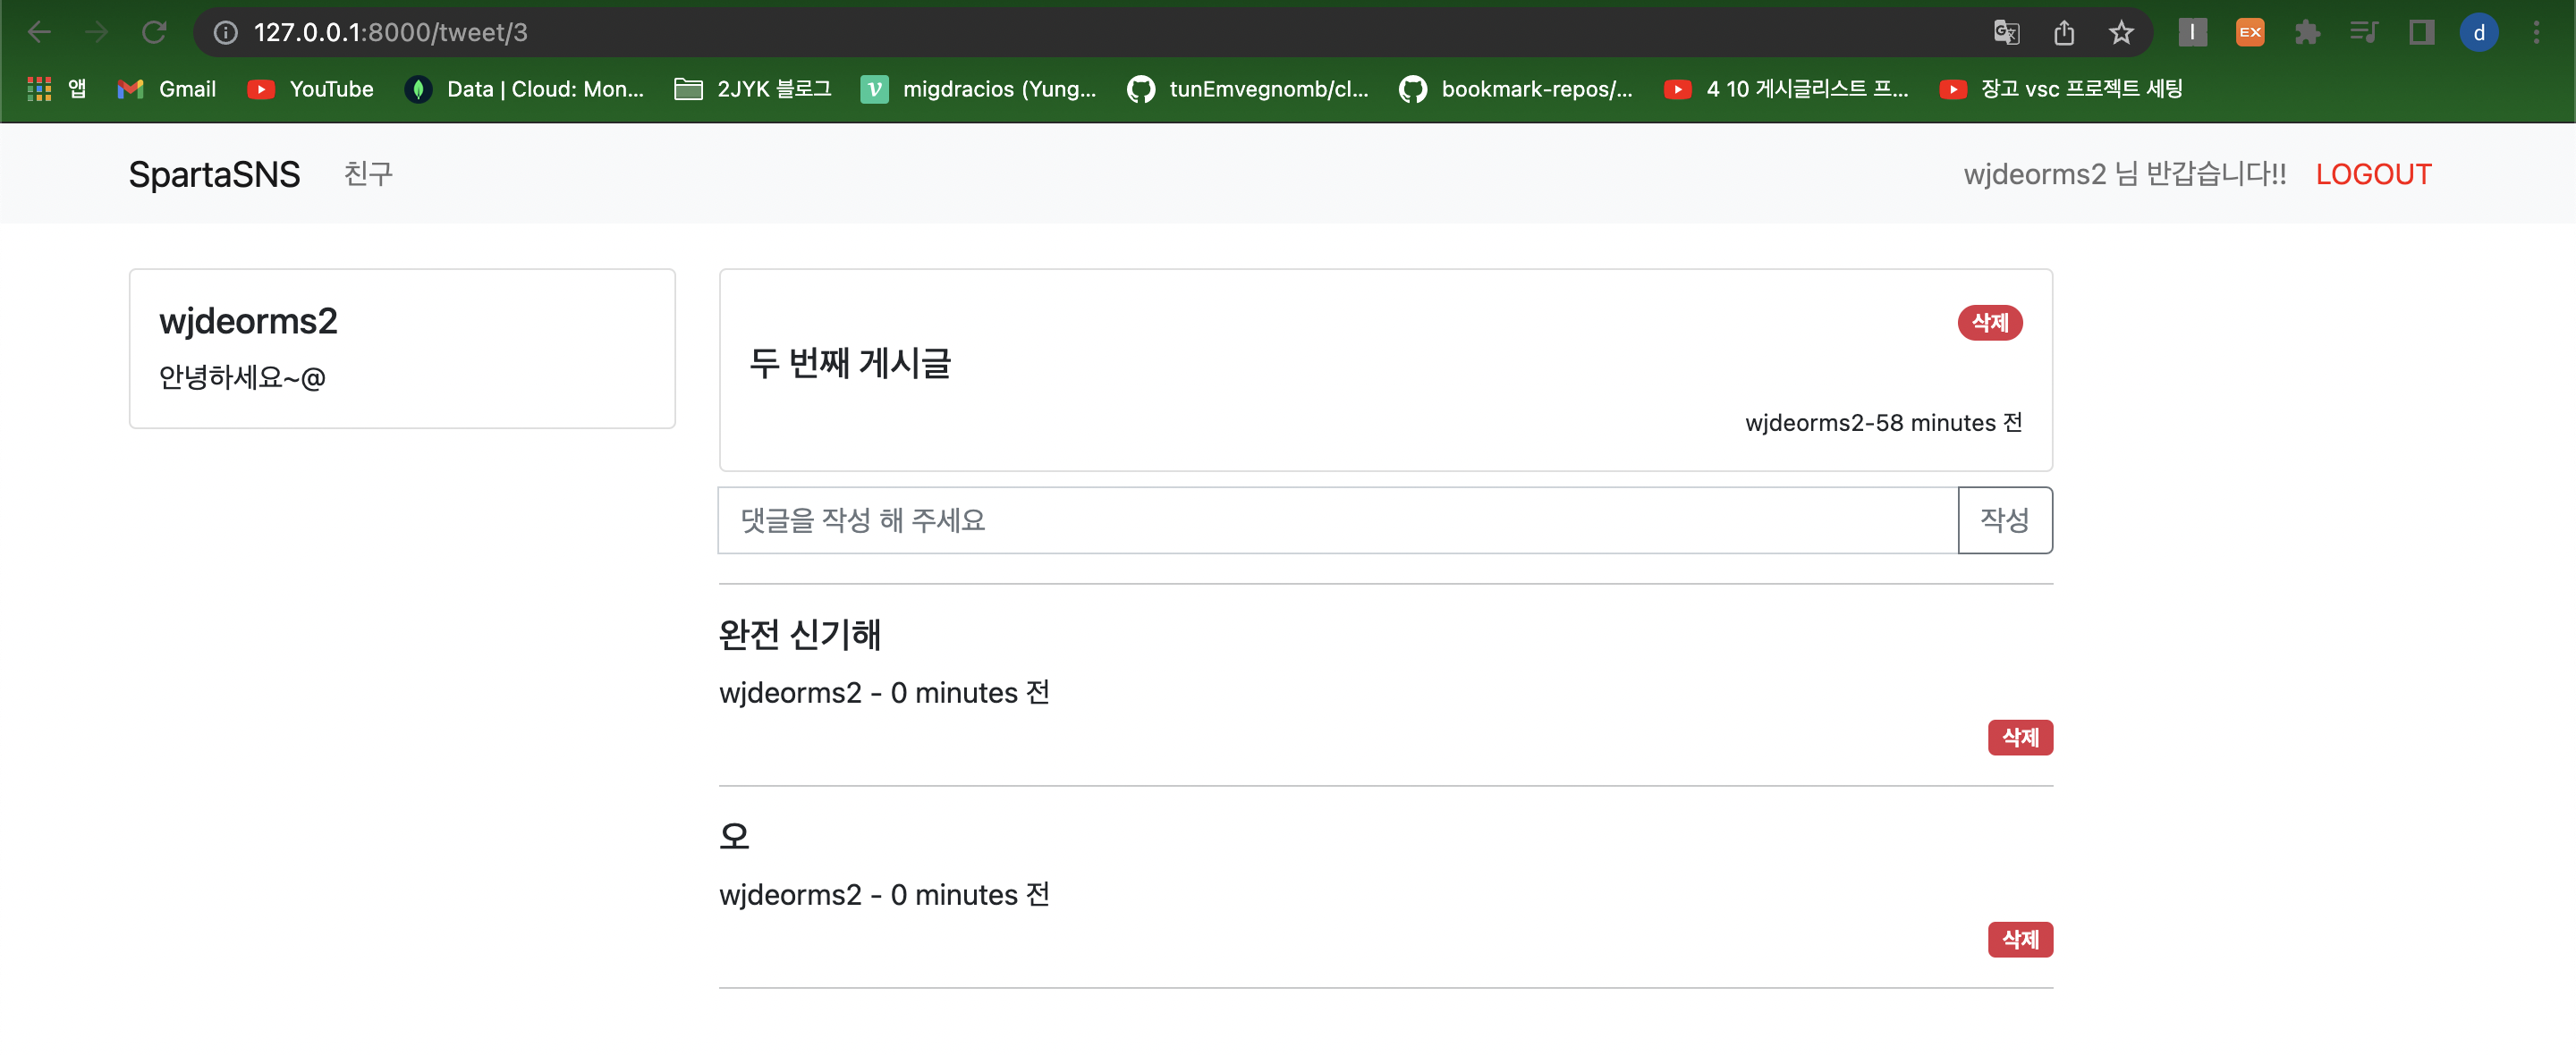Click the post title 두 번째 게시글
Screen dimensions: 2576x1055
click(x=850, y=363)
